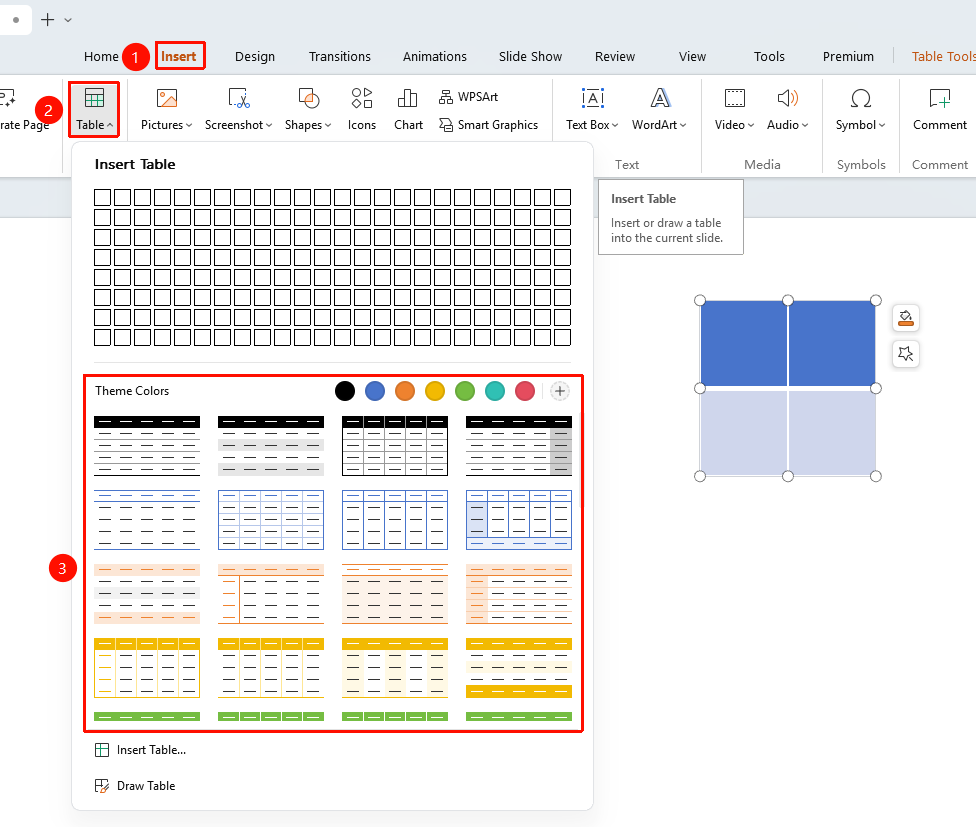
Task: Select the first black header table style
Action: pos(147,446)
